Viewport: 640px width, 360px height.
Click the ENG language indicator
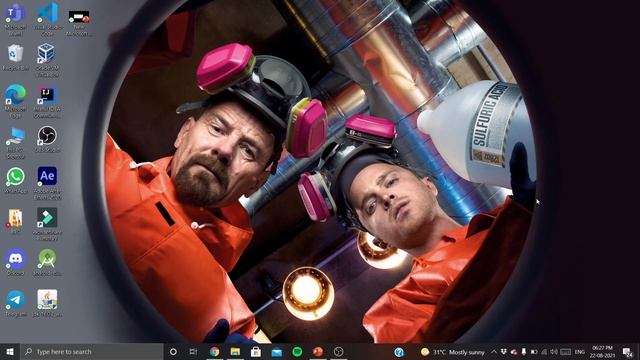[580, 352]
